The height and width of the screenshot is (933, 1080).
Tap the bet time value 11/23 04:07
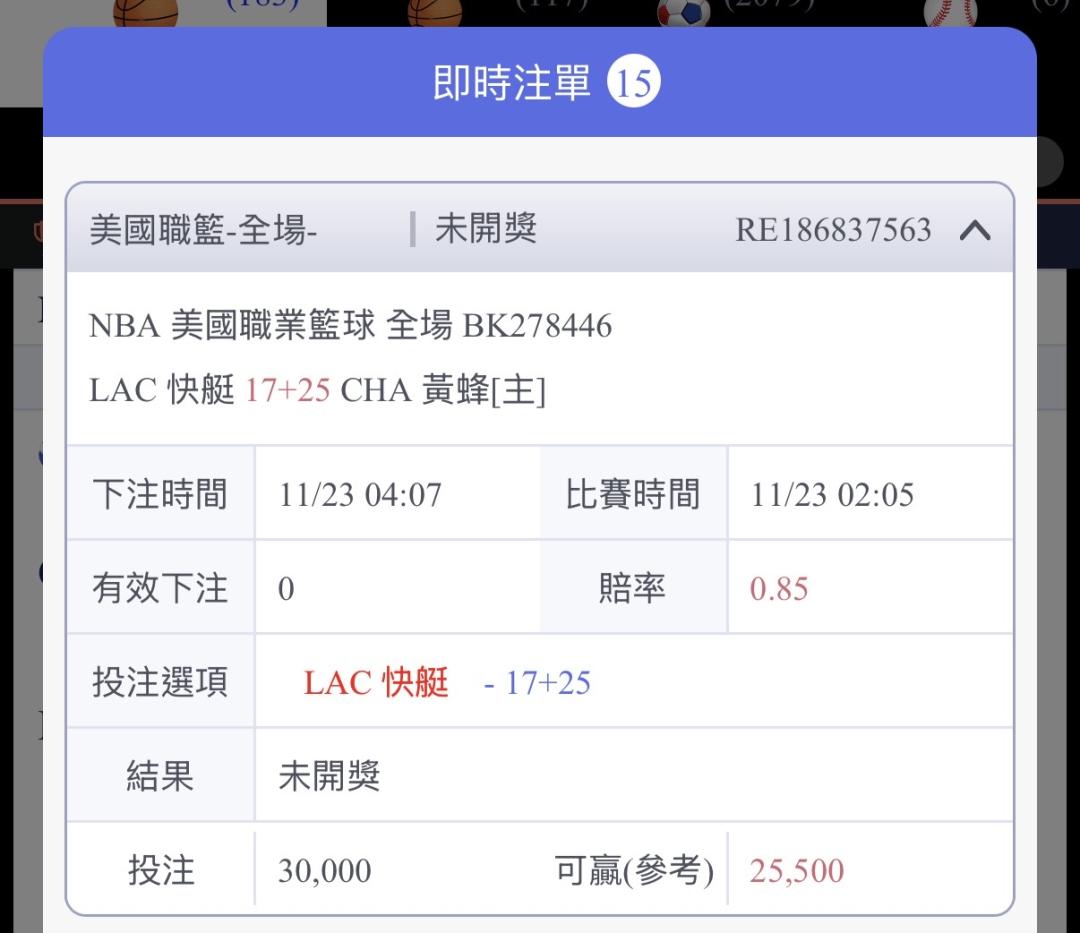(x=360, y=495)
